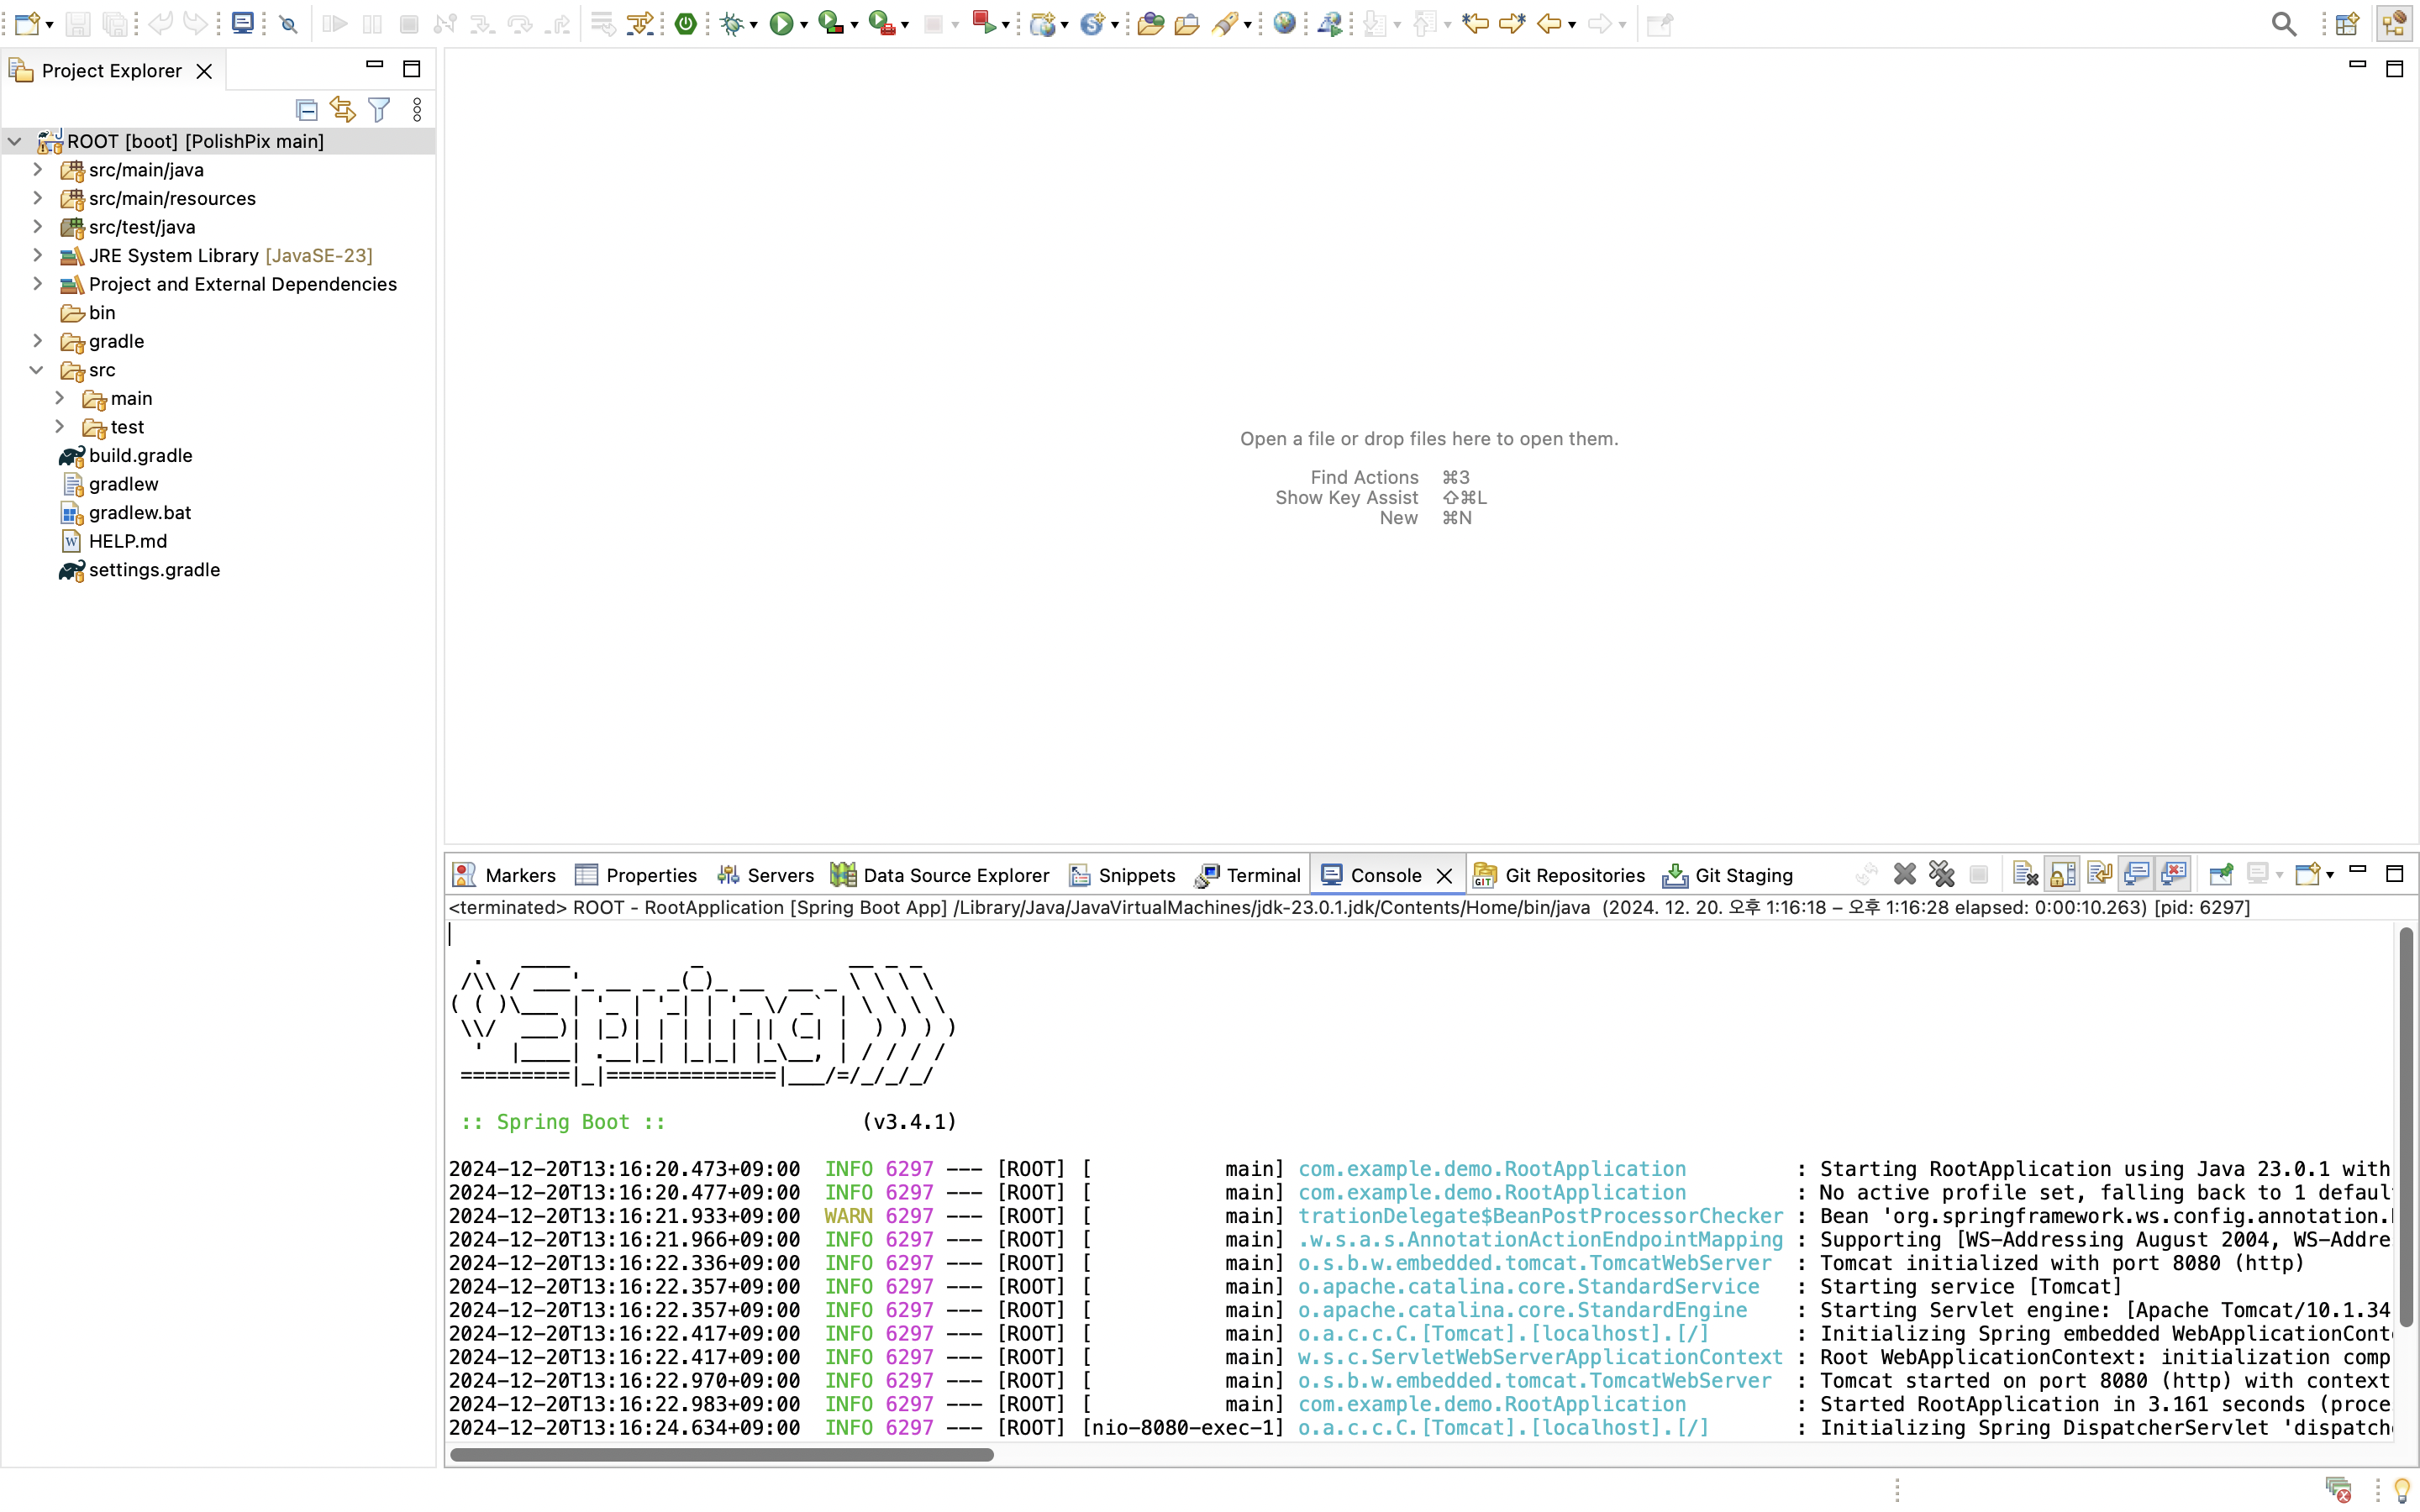This screenshot has width=2420, height=1512.
Task: Click the Open Task folder icon
Action: pos(1187,24)
